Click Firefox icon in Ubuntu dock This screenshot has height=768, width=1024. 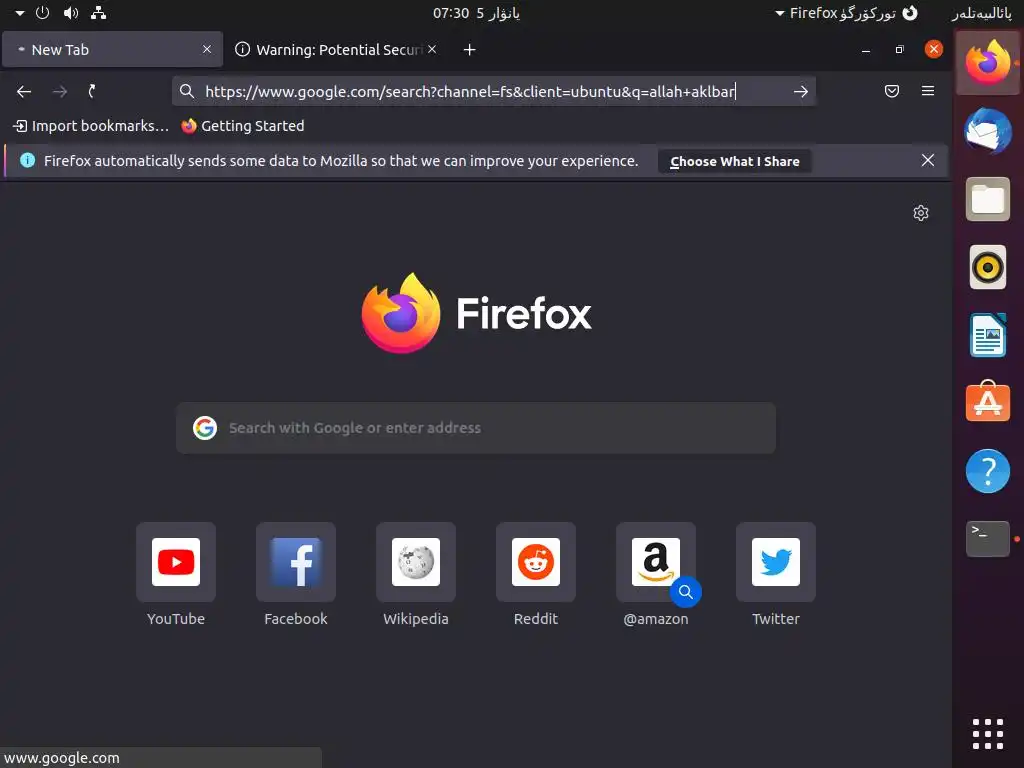tap(987, 63)
